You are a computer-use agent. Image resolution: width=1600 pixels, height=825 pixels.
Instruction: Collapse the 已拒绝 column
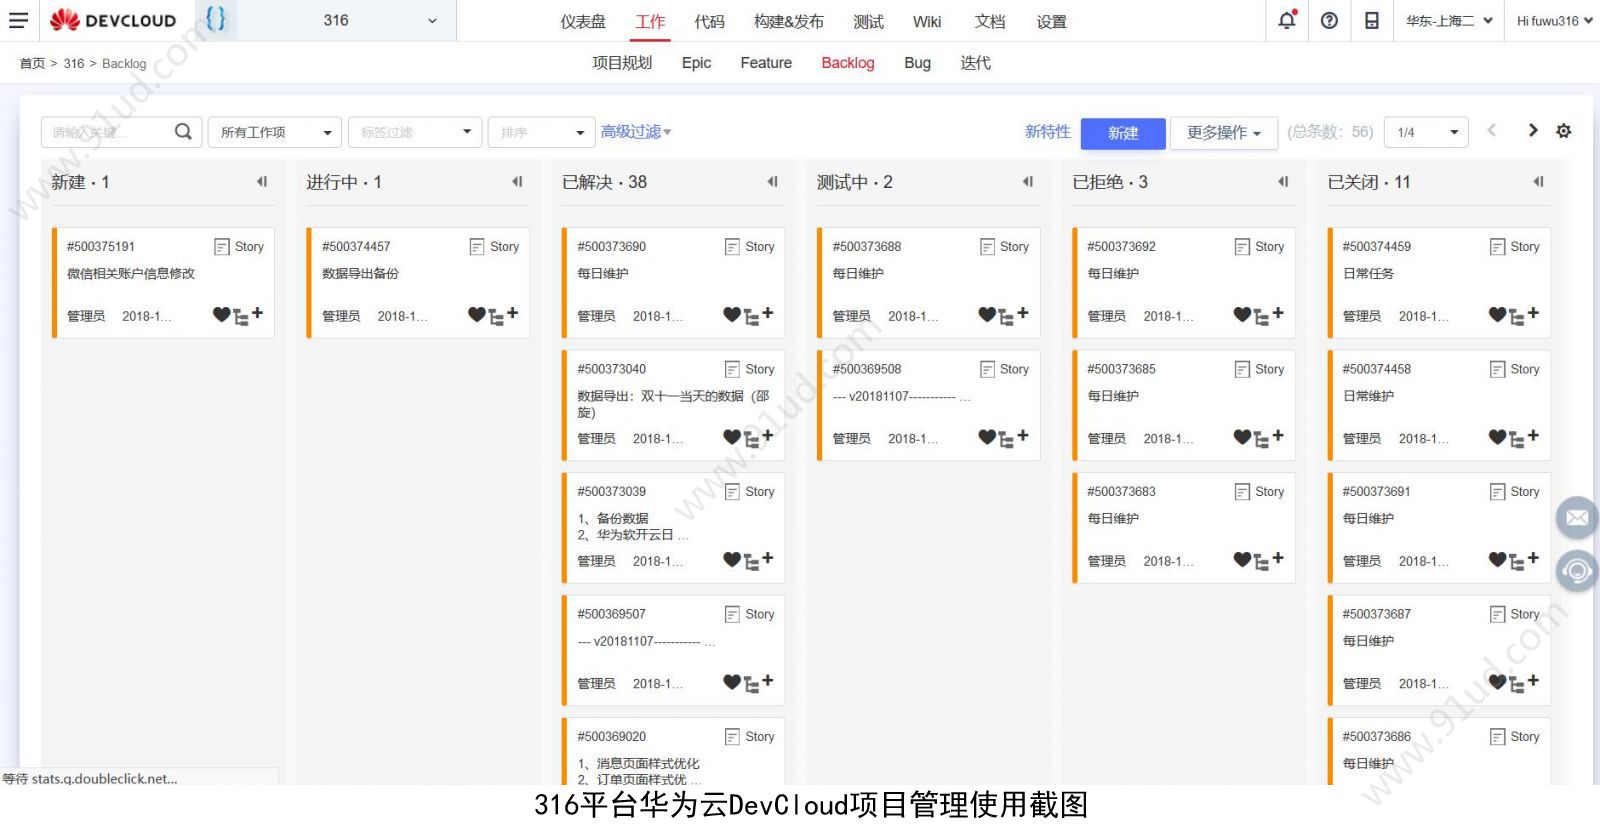click(x=1283, y=182)
